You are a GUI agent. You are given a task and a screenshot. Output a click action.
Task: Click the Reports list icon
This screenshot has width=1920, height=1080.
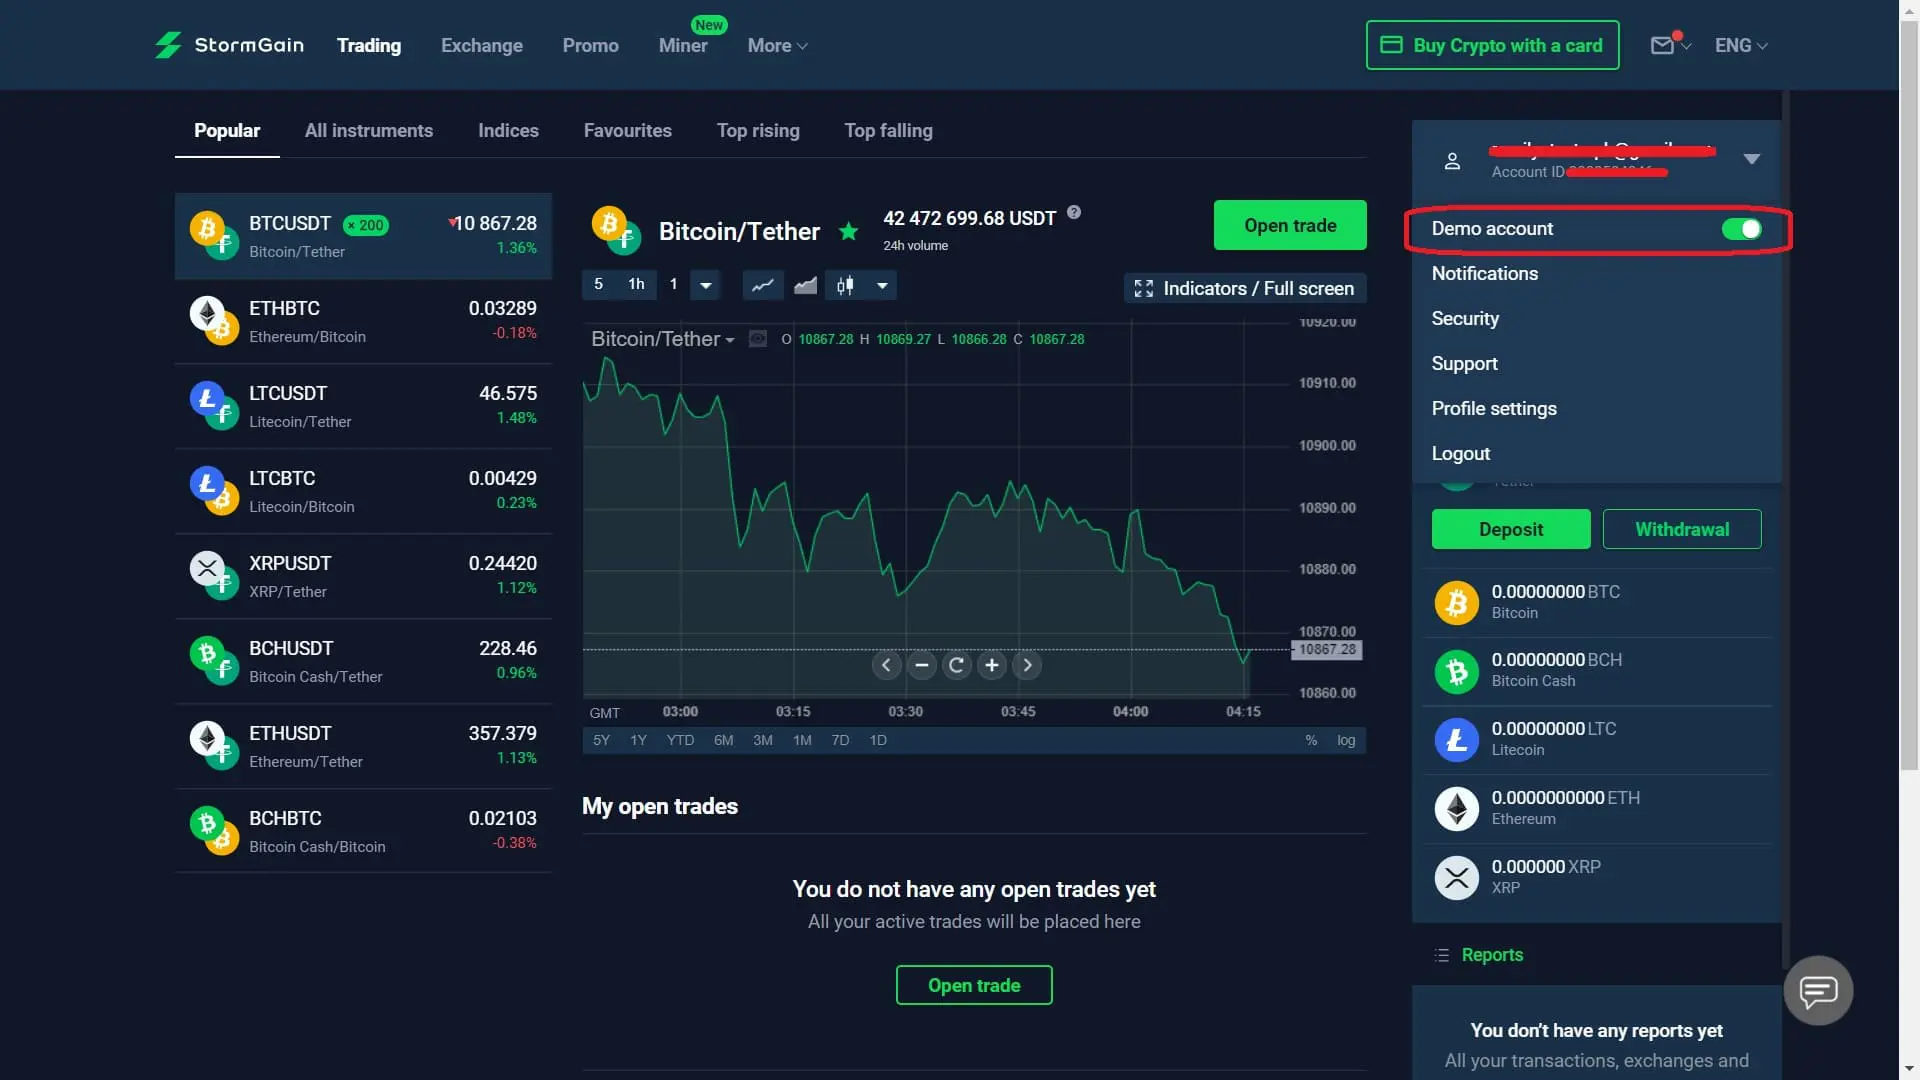coord(1442,955)
